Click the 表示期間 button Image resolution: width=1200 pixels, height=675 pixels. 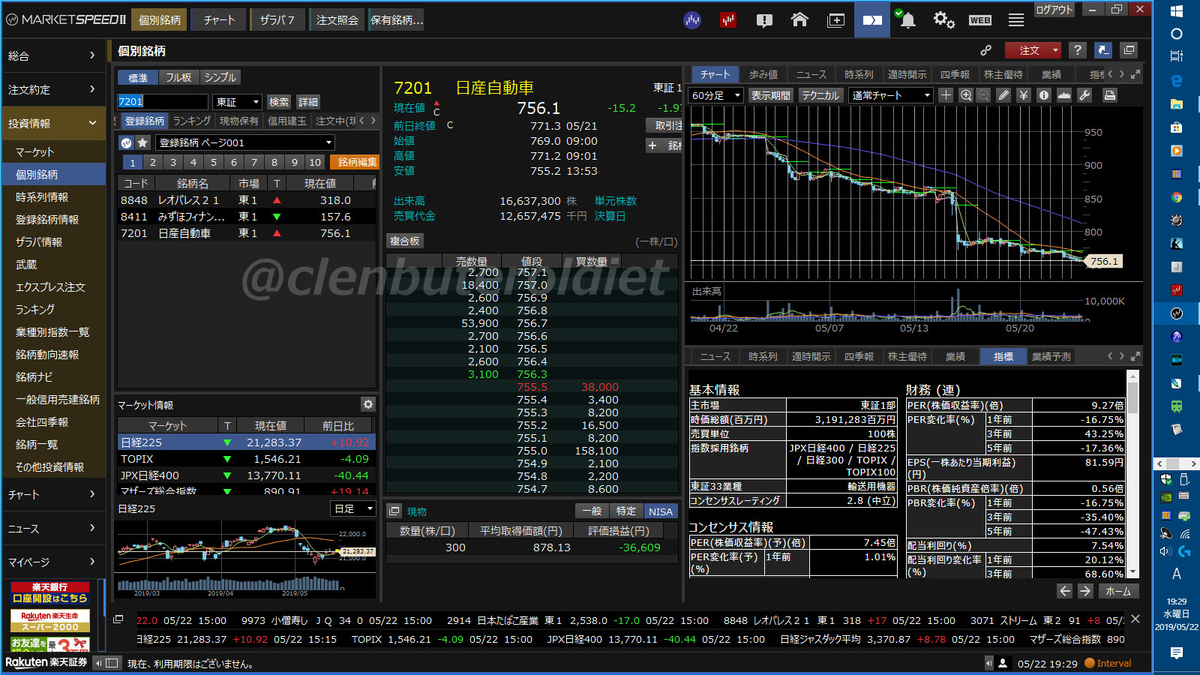click(x=771, y=95)
